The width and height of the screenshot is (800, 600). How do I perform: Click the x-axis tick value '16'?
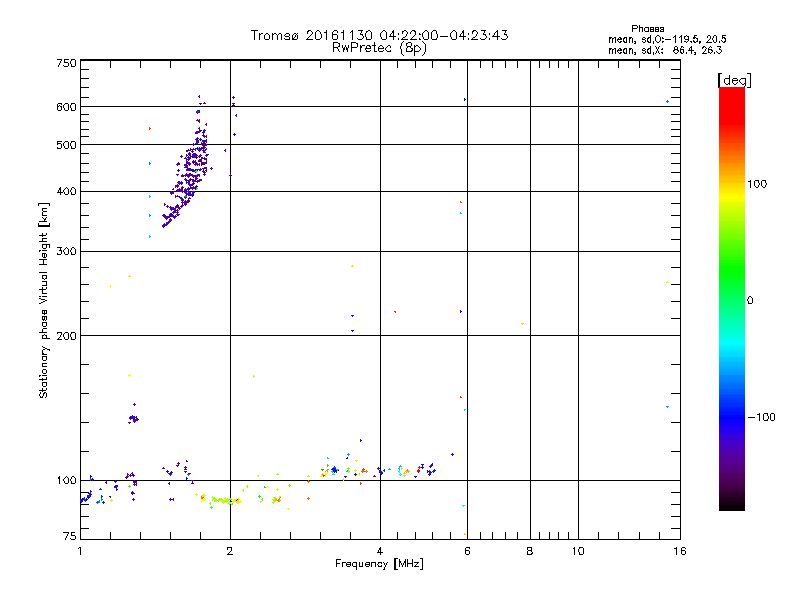[680, 551]
